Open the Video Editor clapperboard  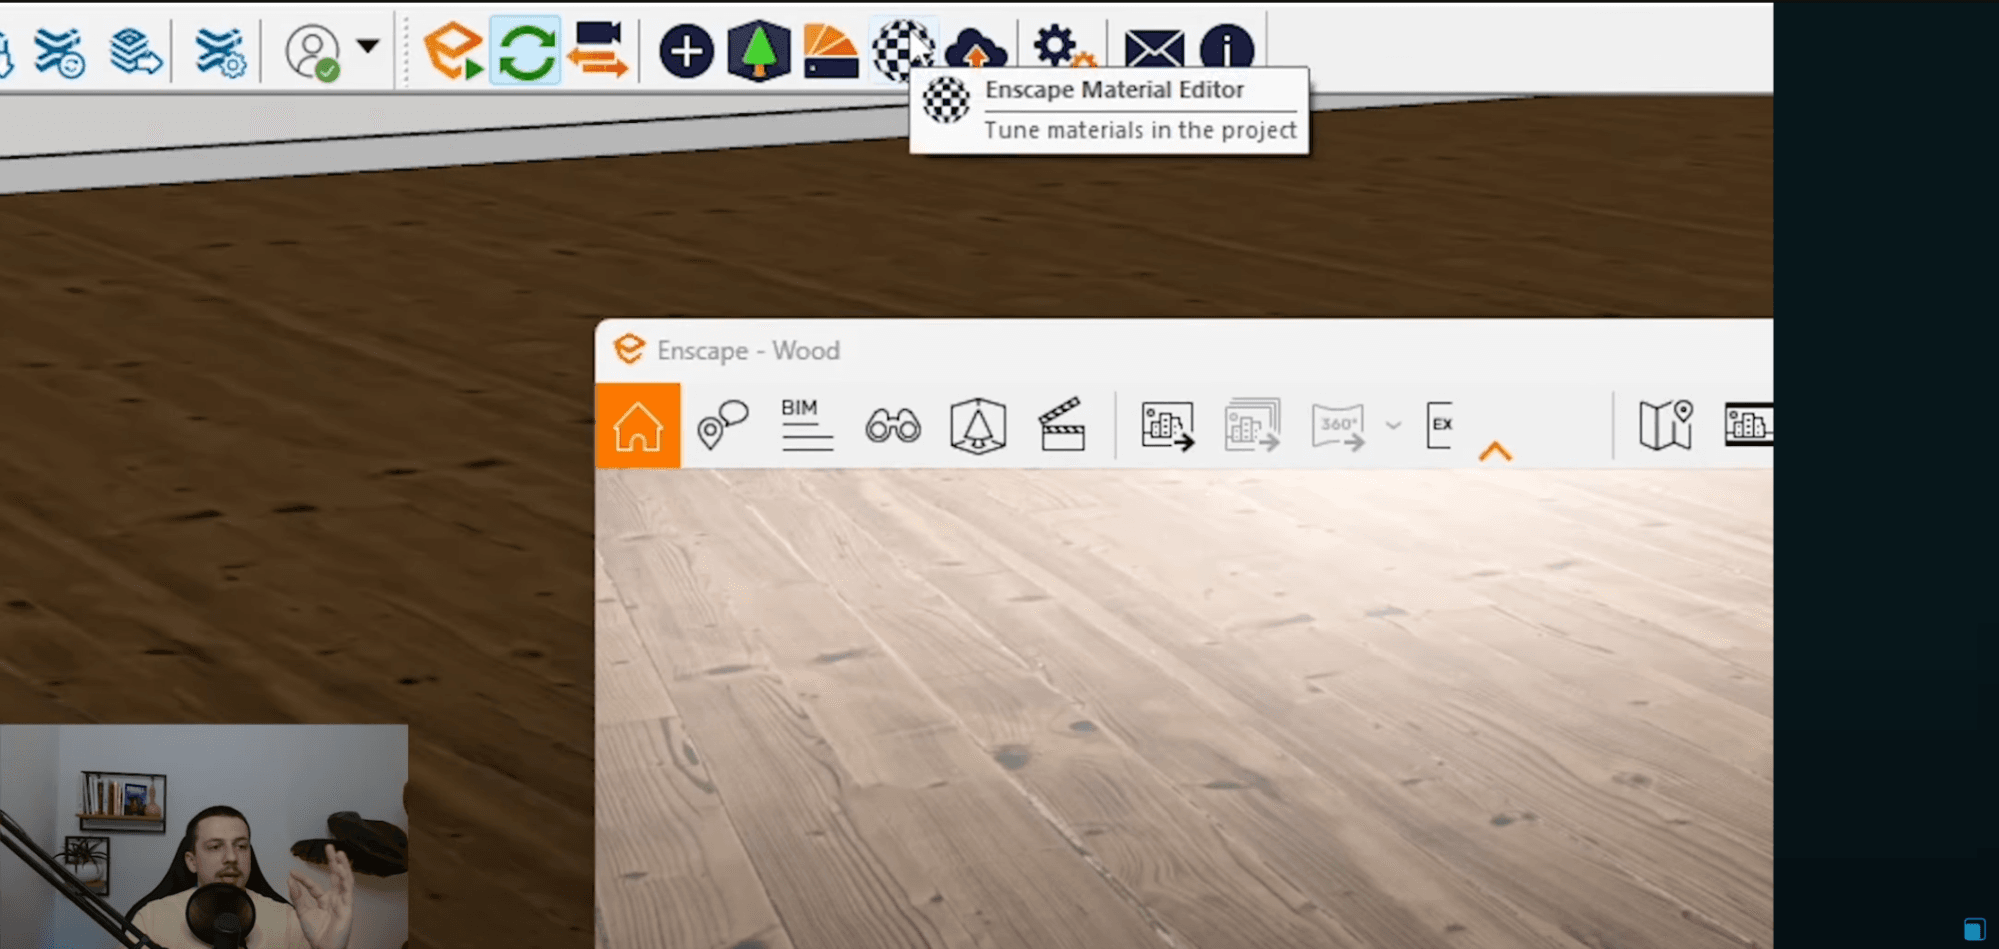pos(1062,425)
